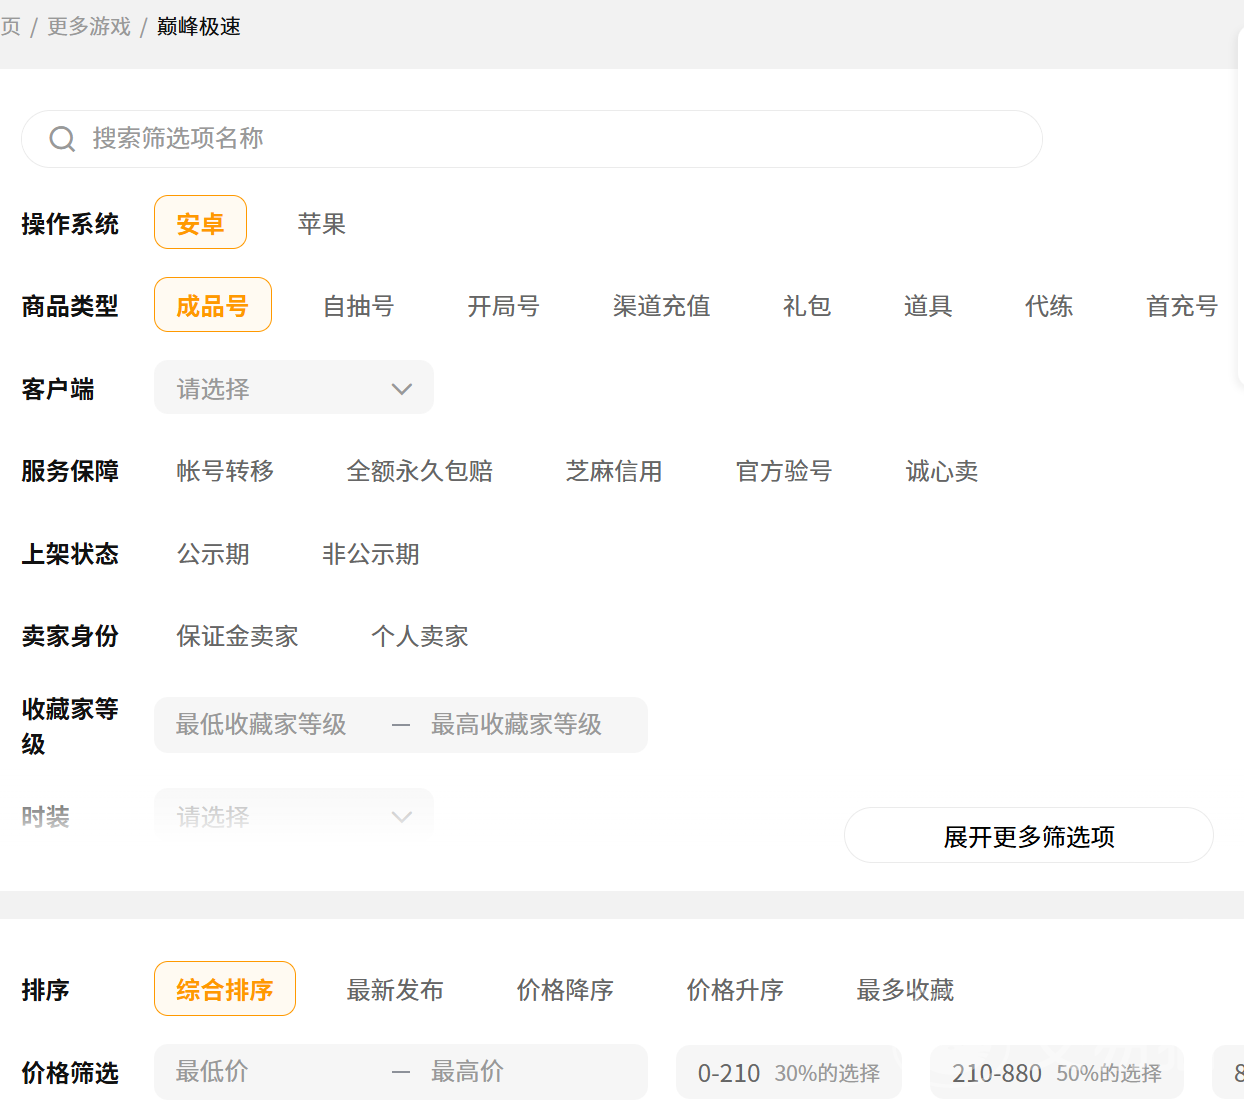The width and height of the screenshot is (1244, 1108).
Task: Click the 最低价 price input
Action: tap(270, 1072)
